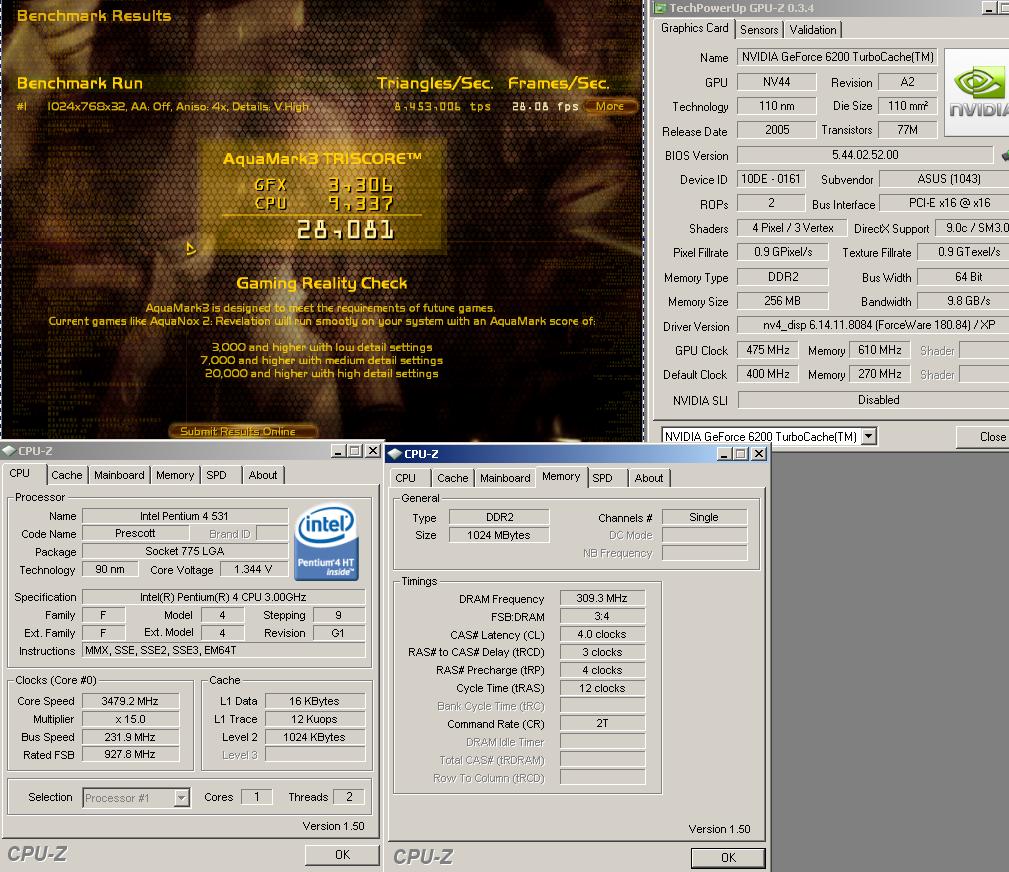Click Submit Results Online button

(x=243, y=431)
